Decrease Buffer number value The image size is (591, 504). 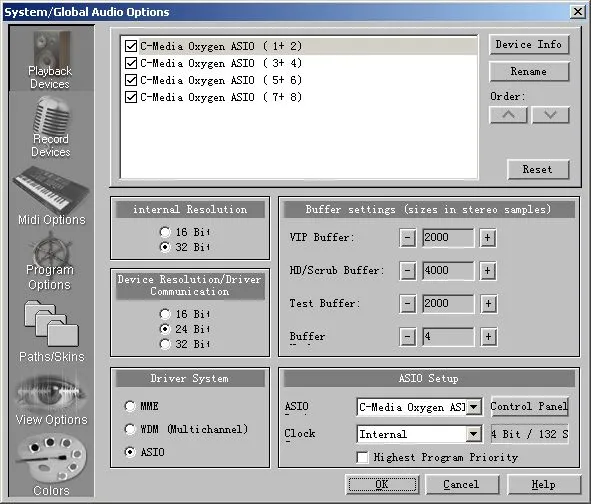pos(407,337)
